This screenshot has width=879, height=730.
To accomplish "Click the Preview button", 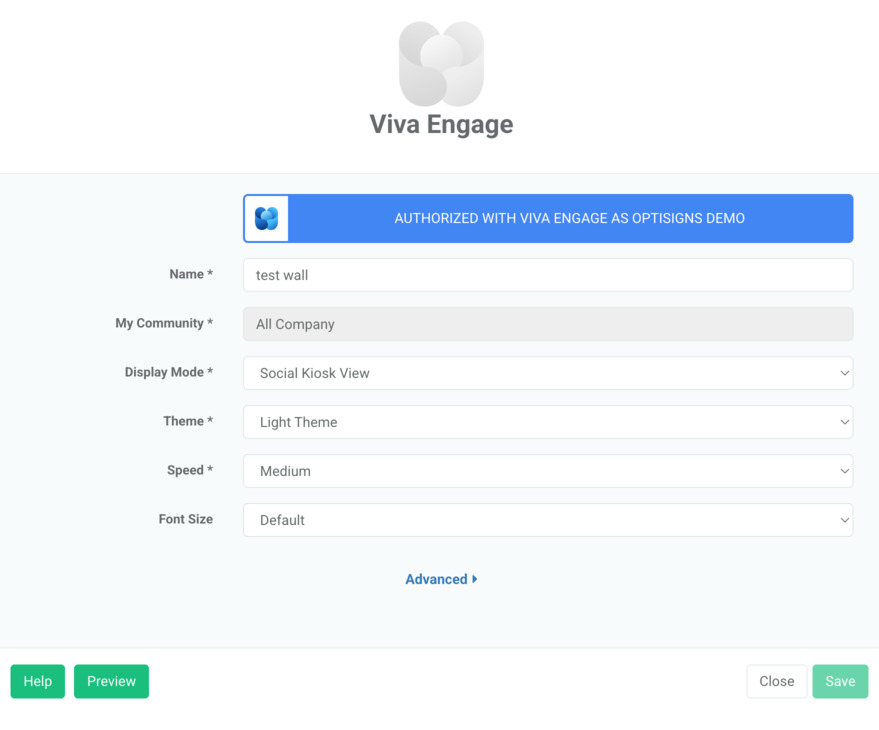I will (112, 681).
